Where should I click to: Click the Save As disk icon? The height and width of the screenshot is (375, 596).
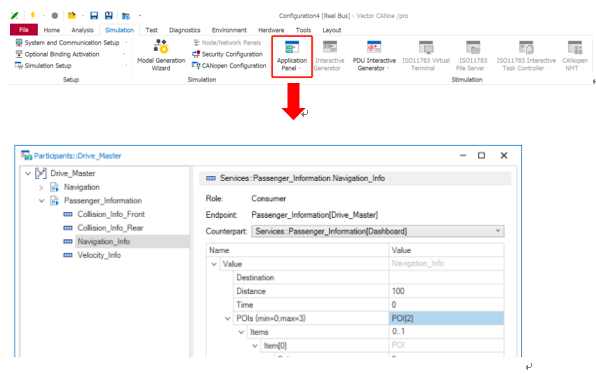pos(109,15)
